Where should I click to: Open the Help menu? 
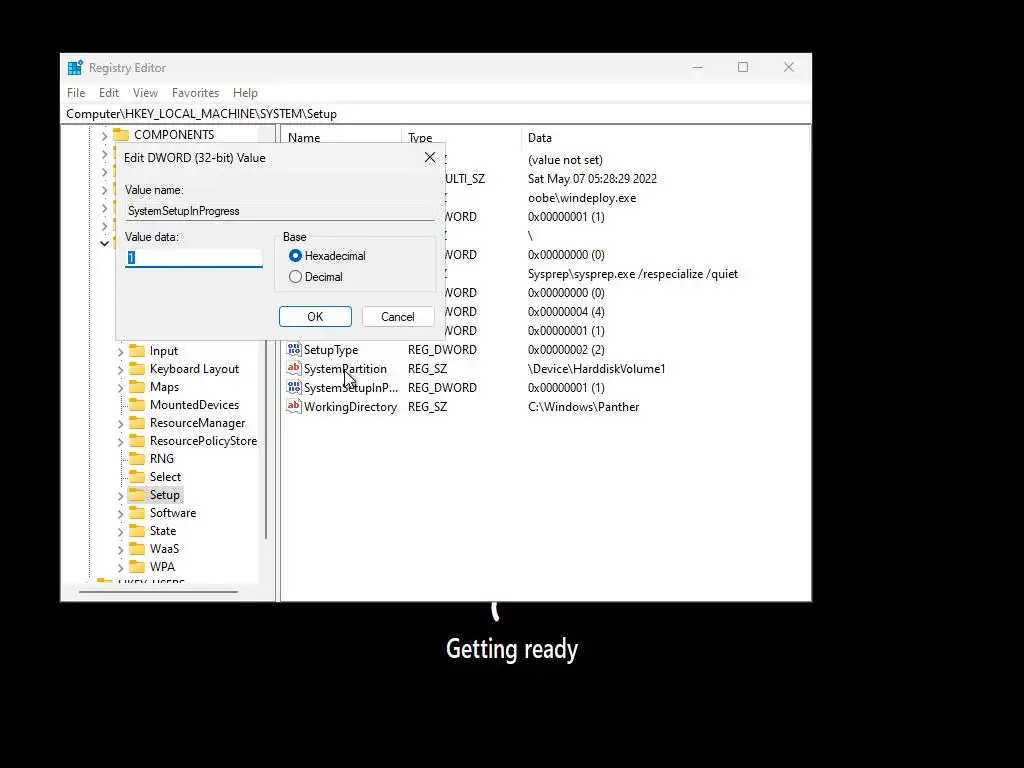point(245,93)
